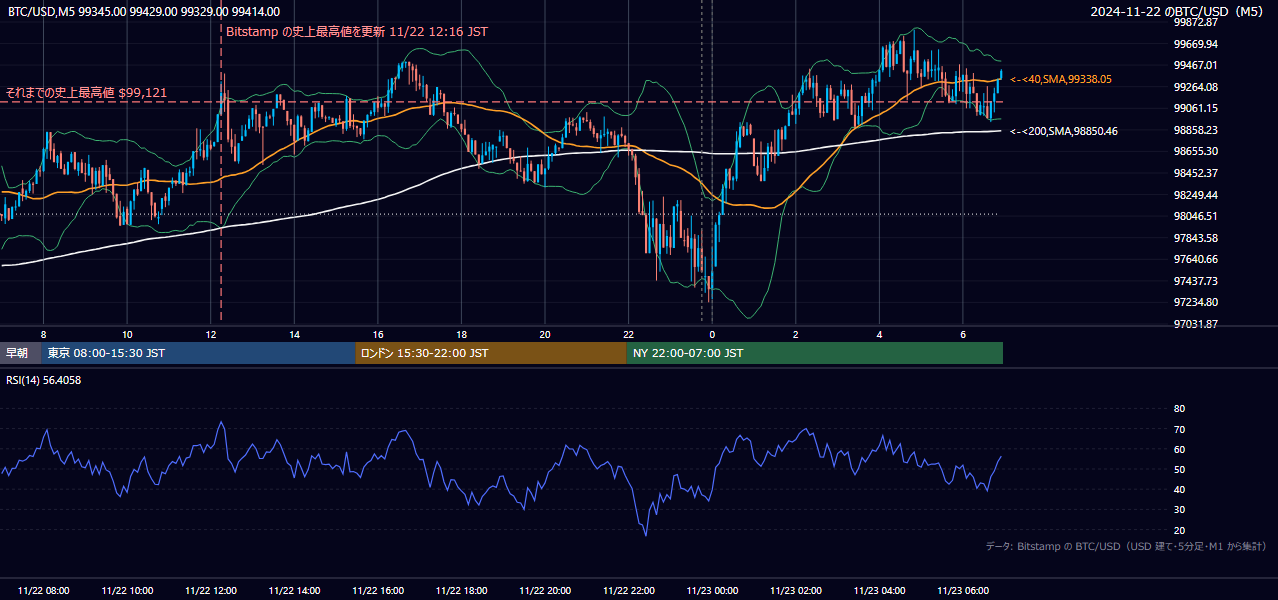
Task: Select the 東京 08:00-15:30 JST session bar
Action: [198, 353]
